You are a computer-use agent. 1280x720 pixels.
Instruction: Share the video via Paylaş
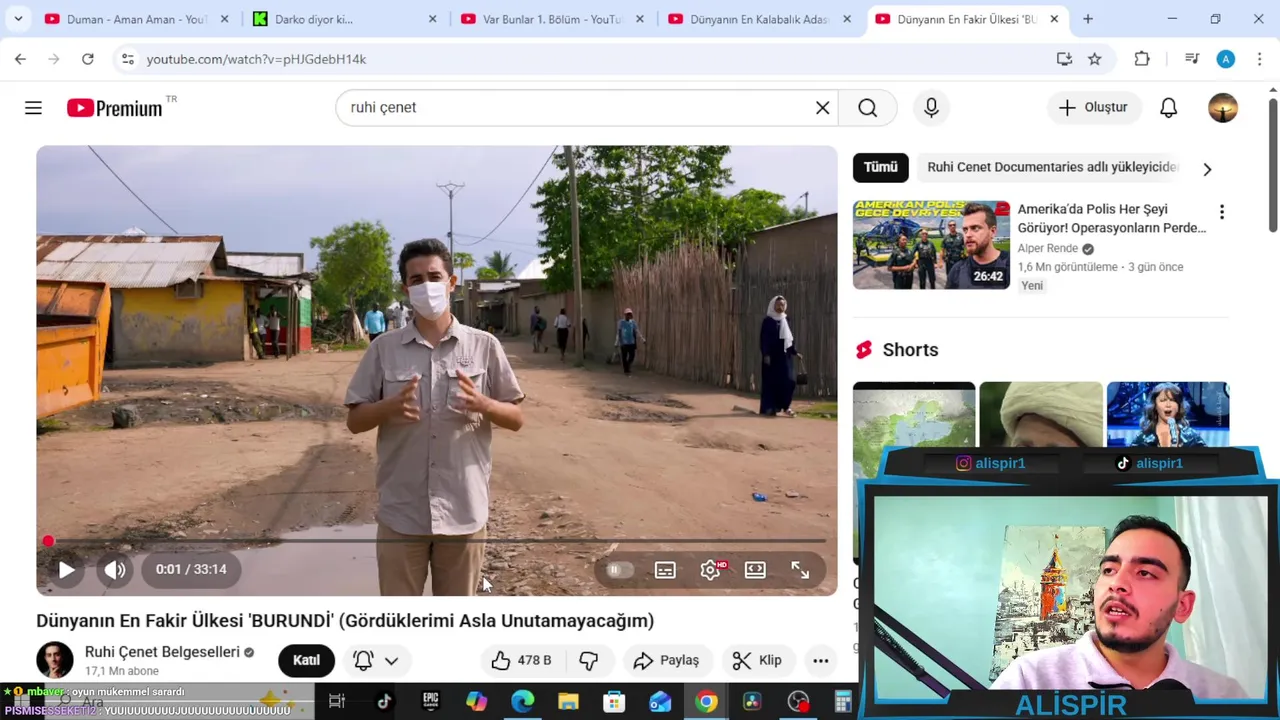666,660
